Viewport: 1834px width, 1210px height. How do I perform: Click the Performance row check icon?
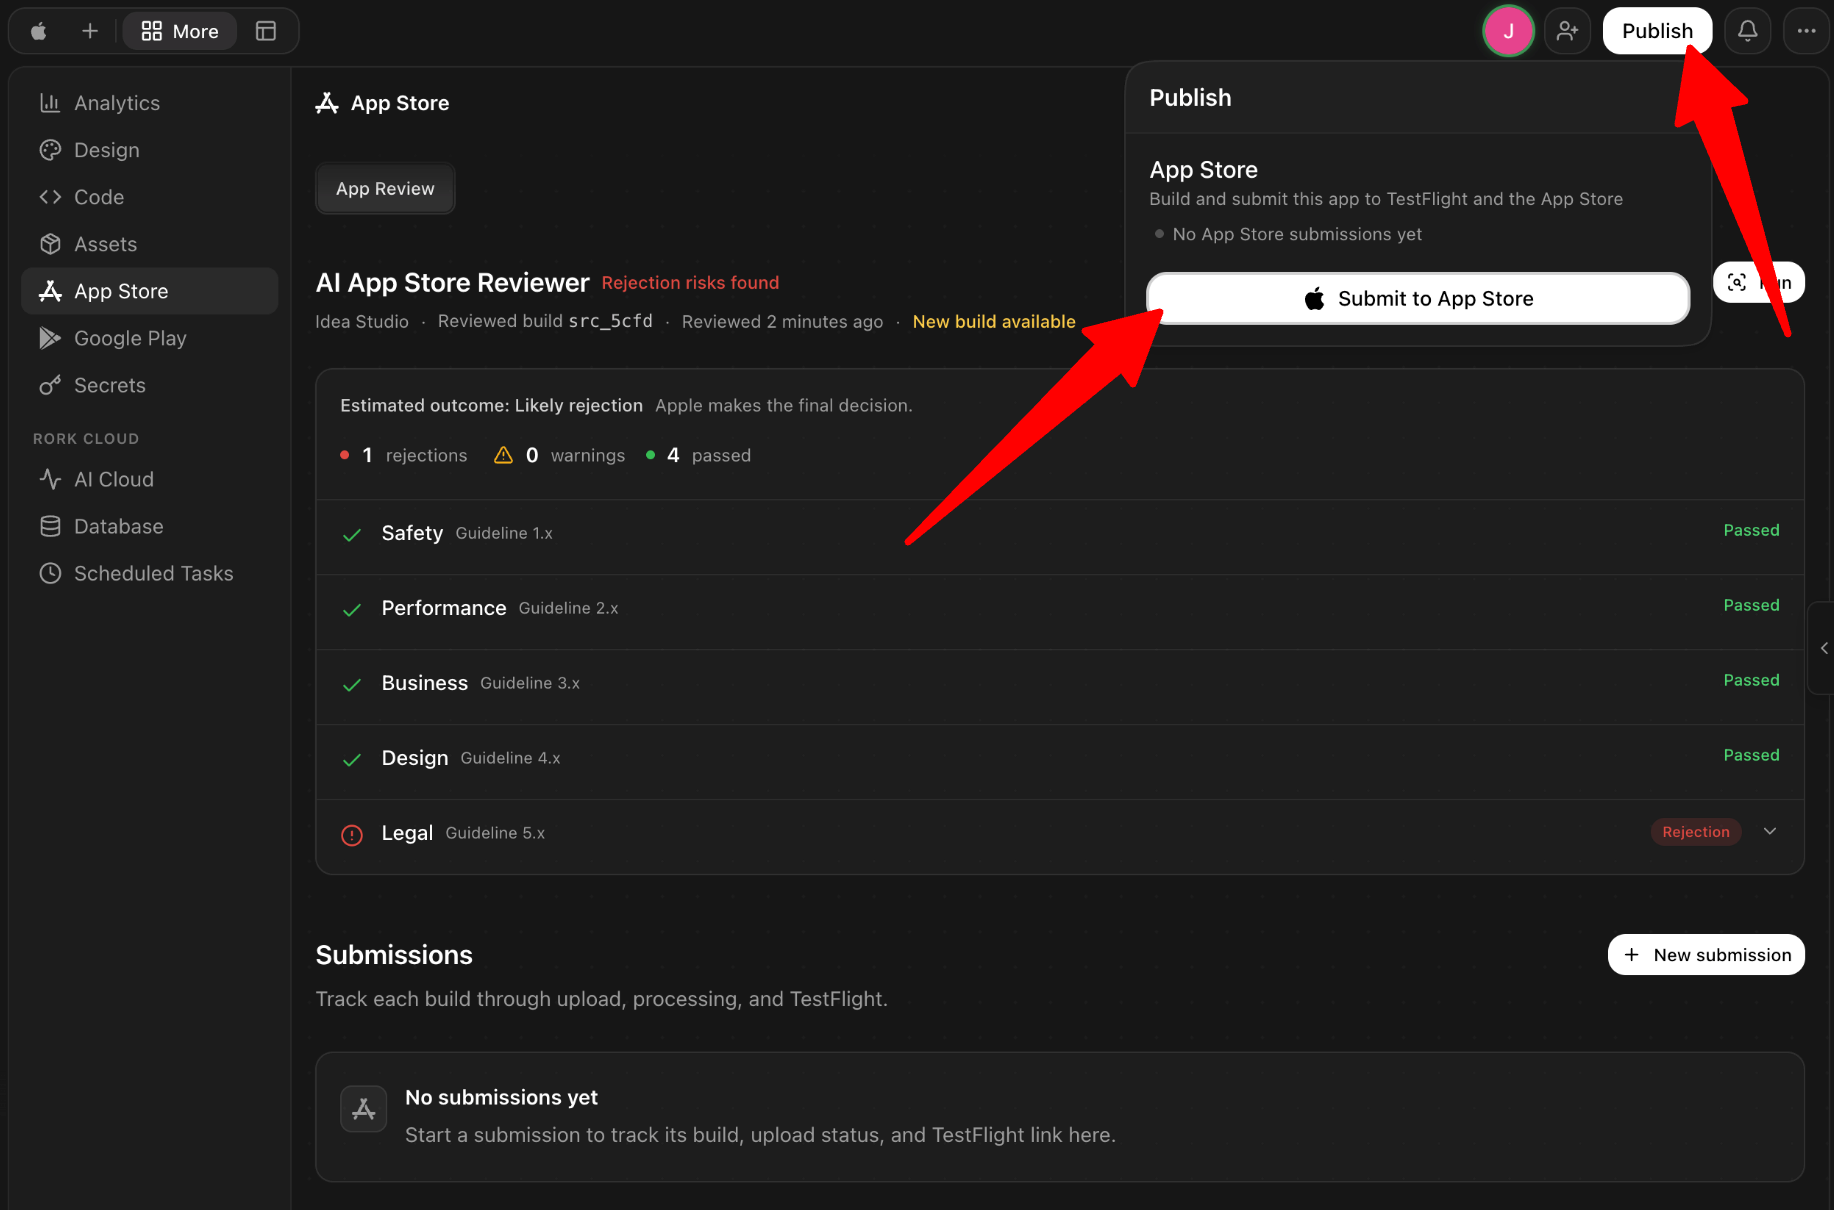pos(352,610)
